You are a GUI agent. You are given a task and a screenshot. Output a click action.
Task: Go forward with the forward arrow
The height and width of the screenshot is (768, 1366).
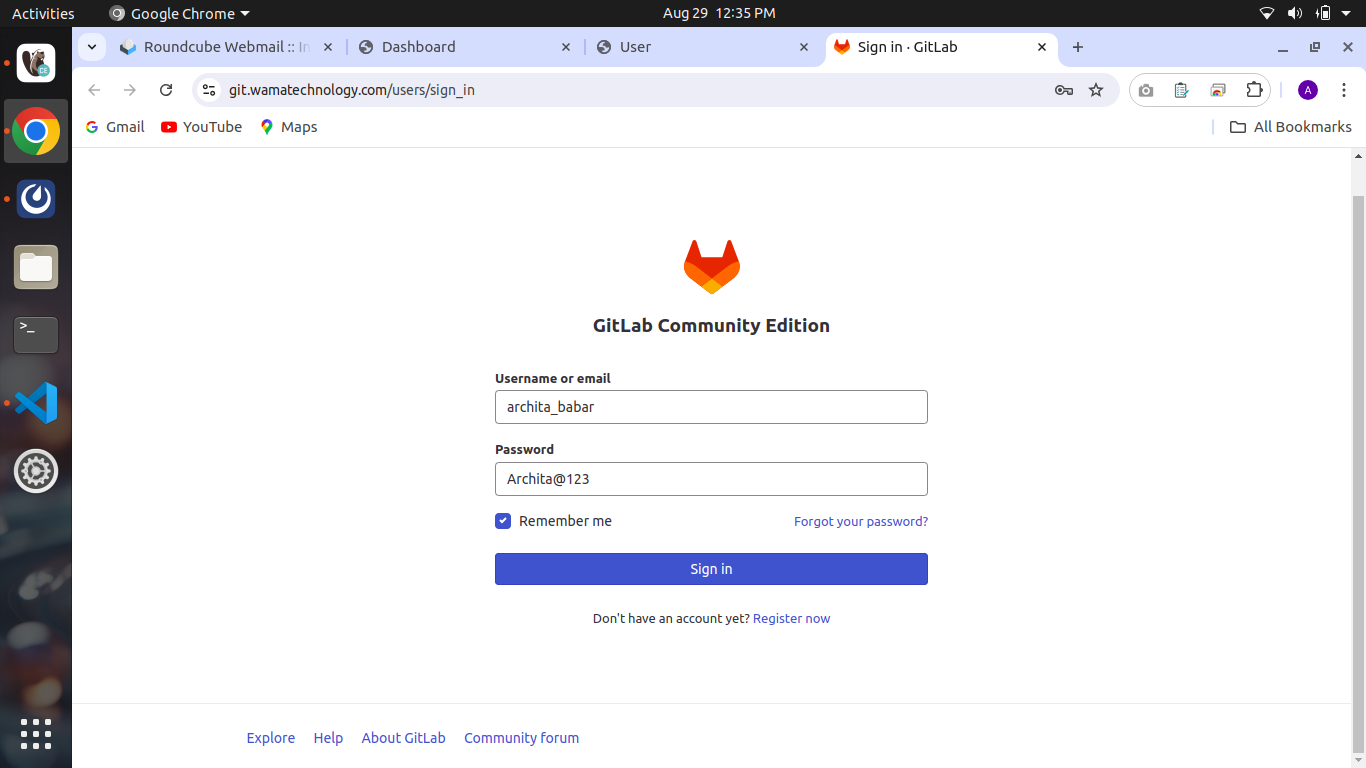coord(130,90)
